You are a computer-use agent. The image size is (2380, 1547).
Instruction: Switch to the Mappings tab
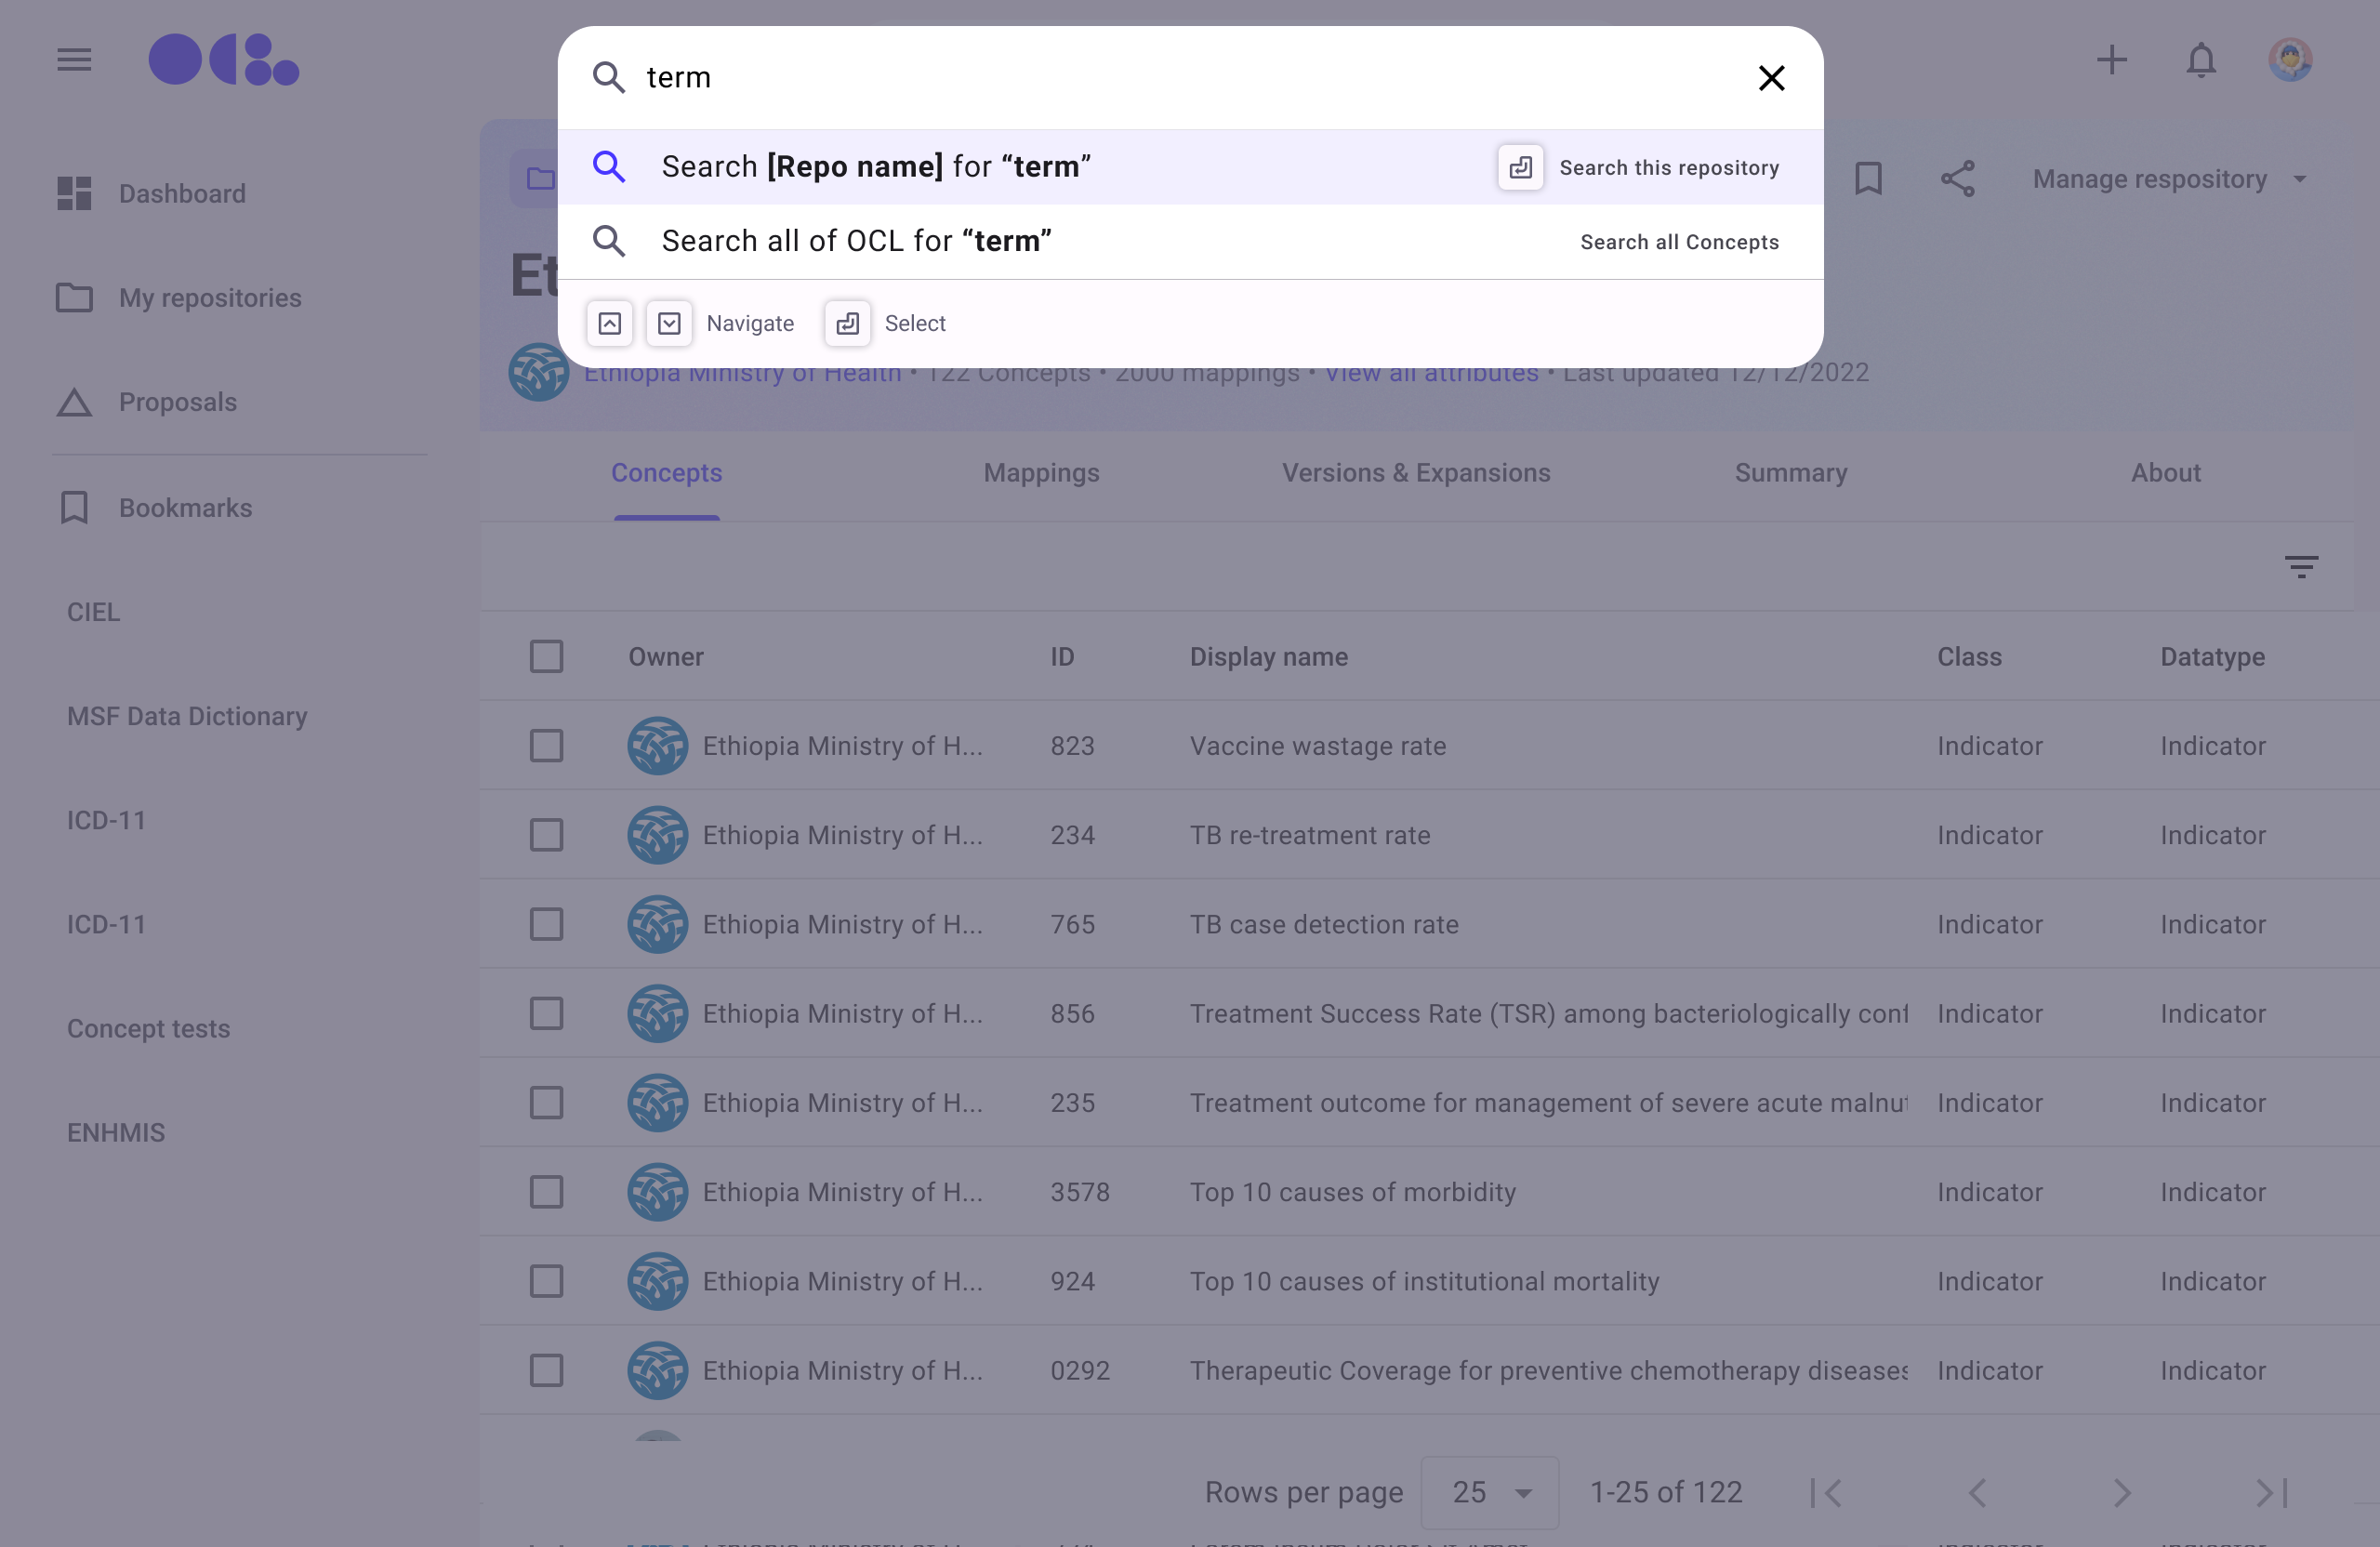(x=1041, y=473)
